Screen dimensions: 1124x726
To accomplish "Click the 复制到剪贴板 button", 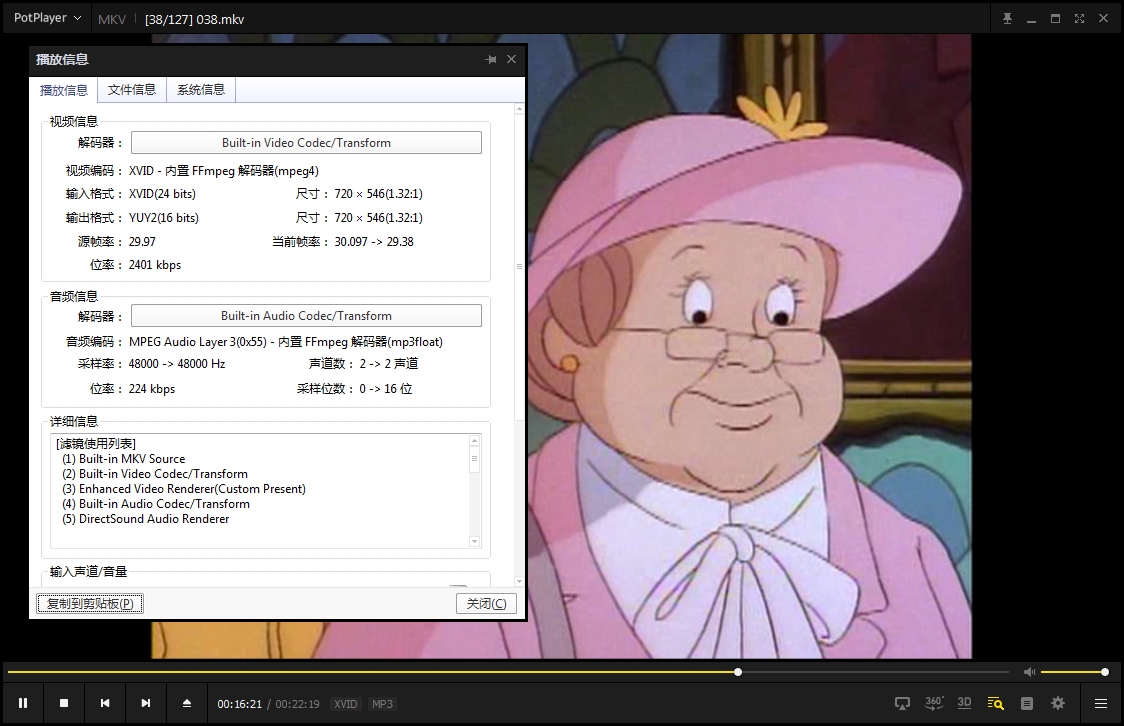I will [90, 603].
